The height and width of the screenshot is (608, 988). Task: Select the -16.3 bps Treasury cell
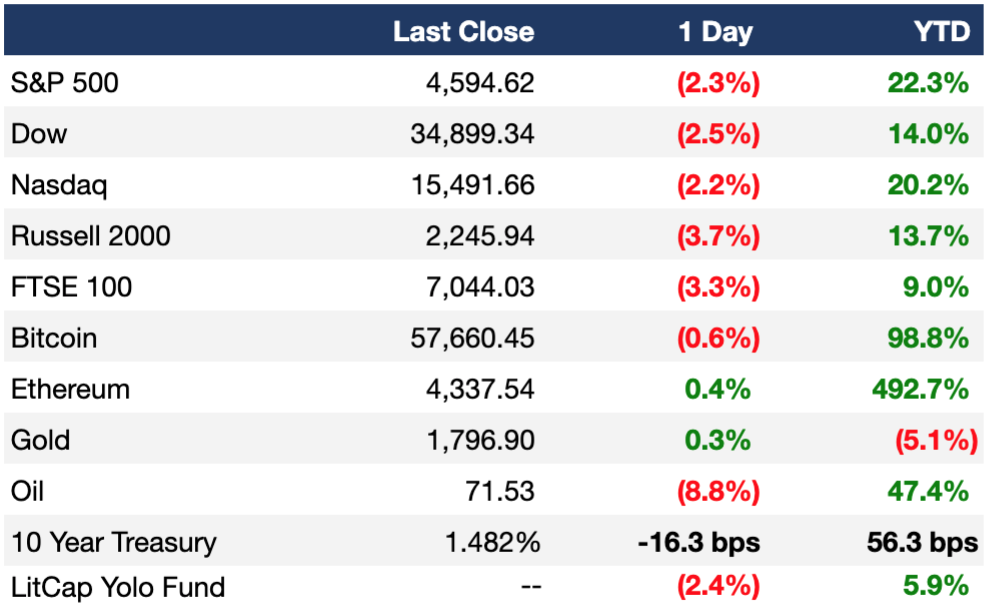point(699,542)
